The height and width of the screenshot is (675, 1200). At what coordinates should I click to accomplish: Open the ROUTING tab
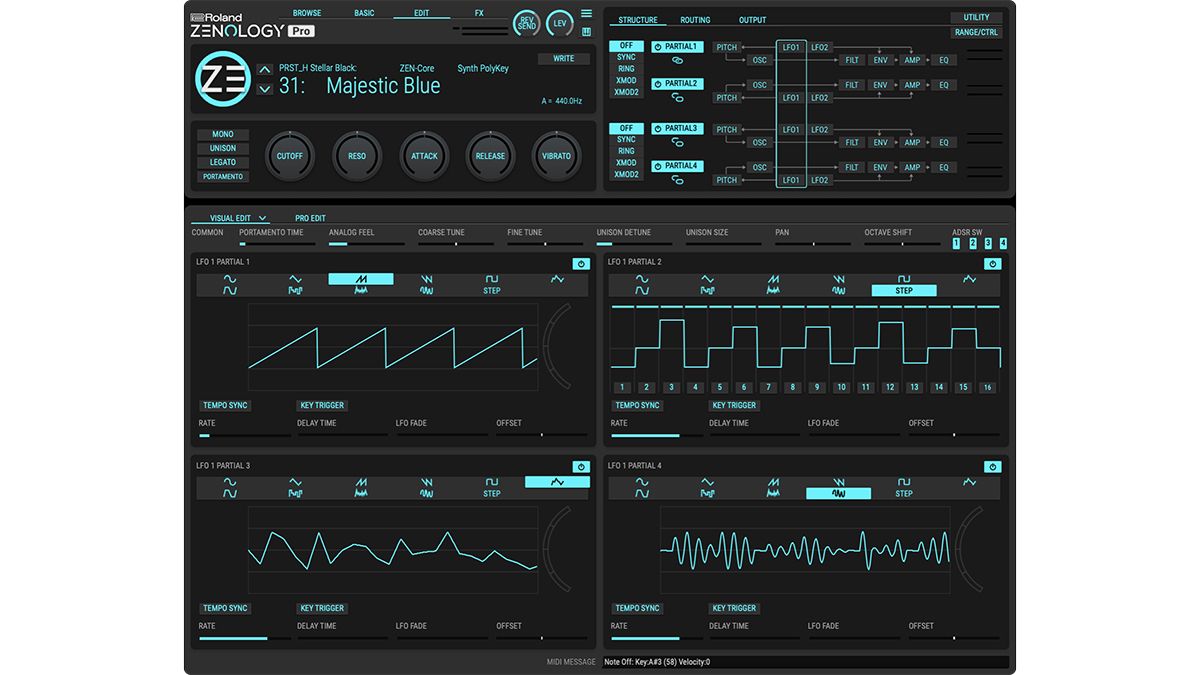tap(695, 18)
